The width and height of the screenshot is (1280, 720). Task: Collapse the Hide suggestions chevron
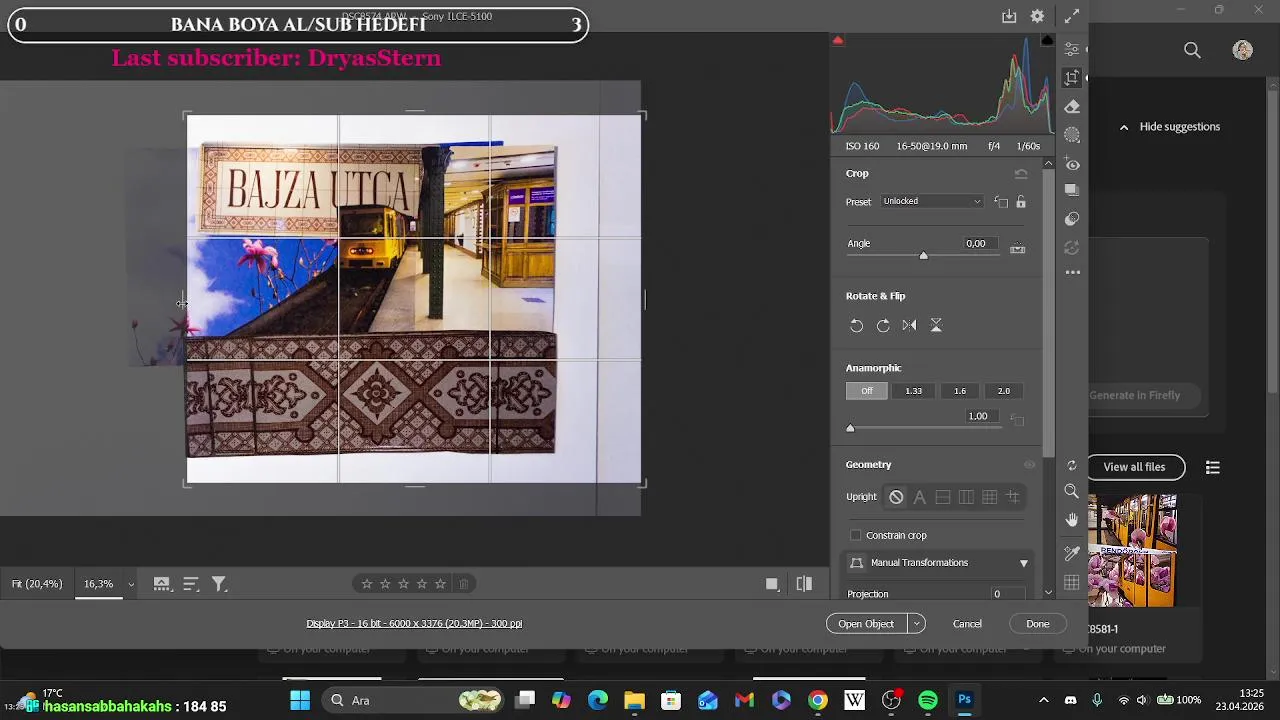1124,127
